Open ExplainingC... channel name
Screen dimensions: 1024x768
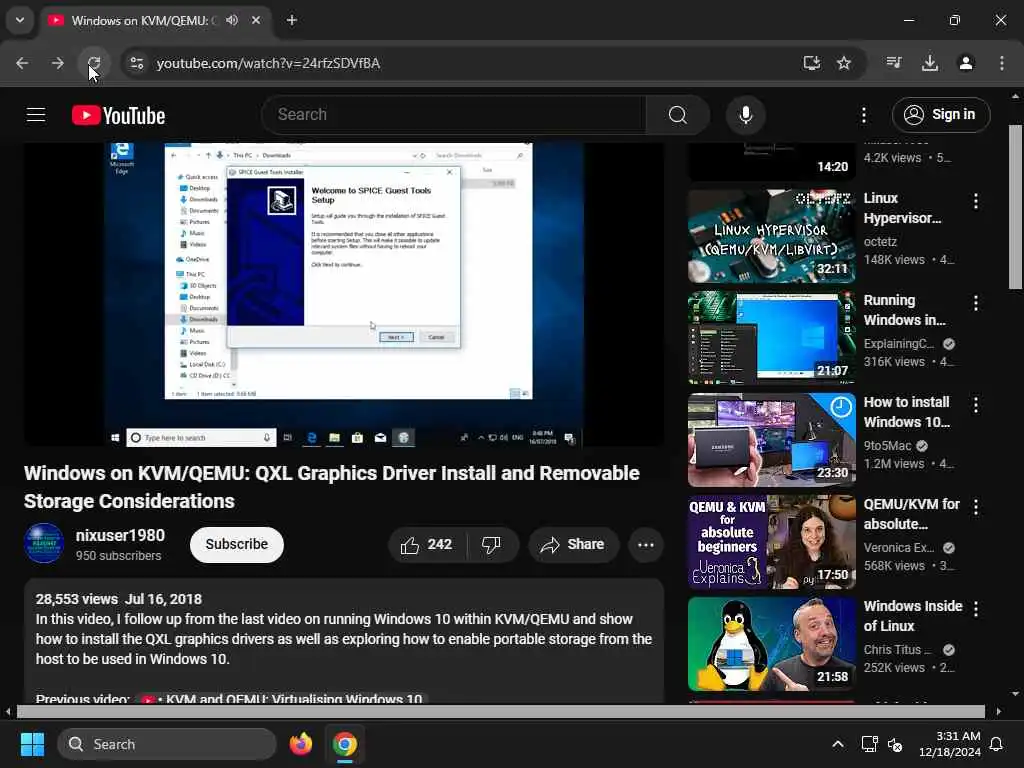point(899,344)
